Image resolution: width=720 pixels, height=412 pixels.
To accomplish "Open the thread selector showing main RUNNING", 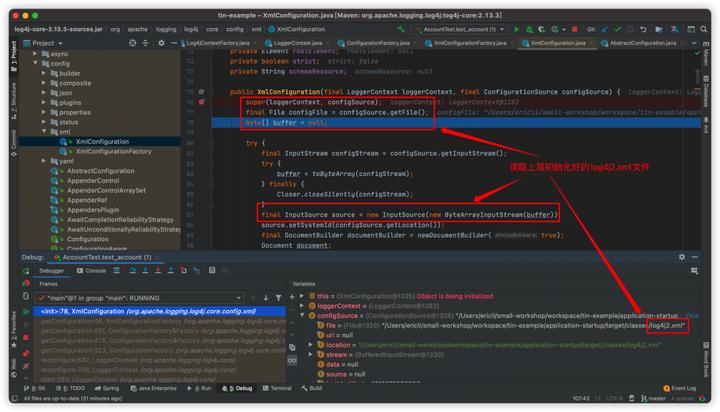I will [140, 298].
